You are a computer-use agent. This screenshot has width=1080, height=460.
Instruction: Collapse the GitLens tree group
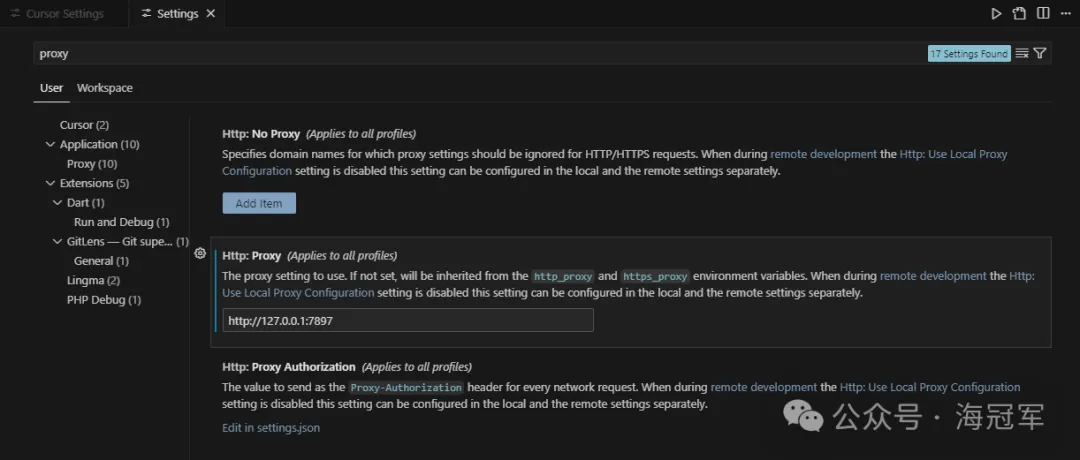pyautogui.click(x=58, y=242)
